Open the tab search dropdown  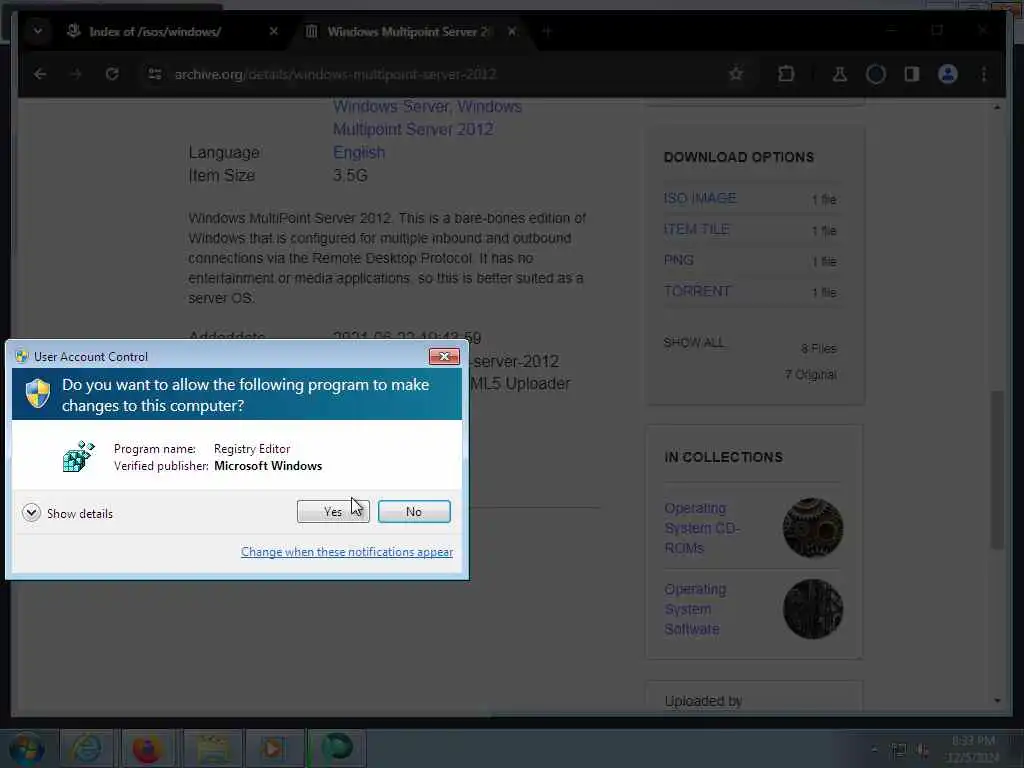(38, 31)
